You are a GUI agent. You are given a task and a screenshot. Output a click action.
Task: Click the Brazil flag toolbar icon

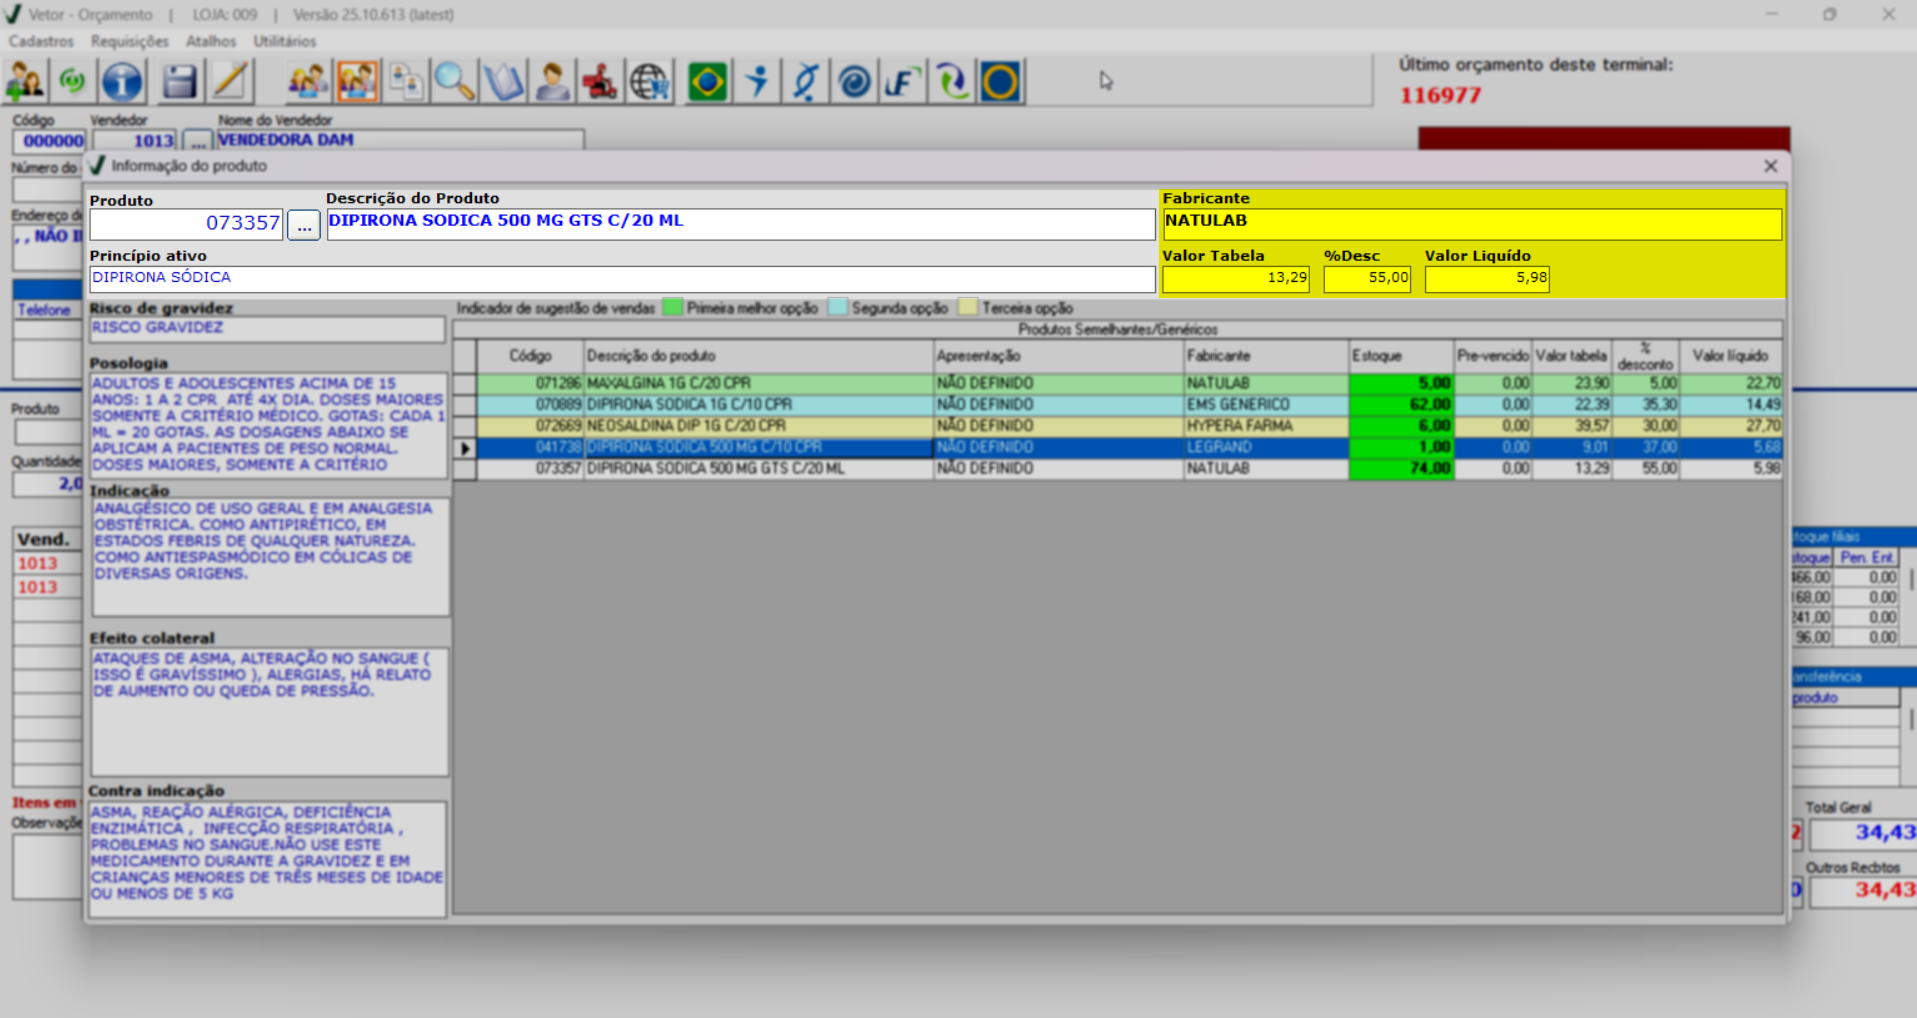coord(707,82)
